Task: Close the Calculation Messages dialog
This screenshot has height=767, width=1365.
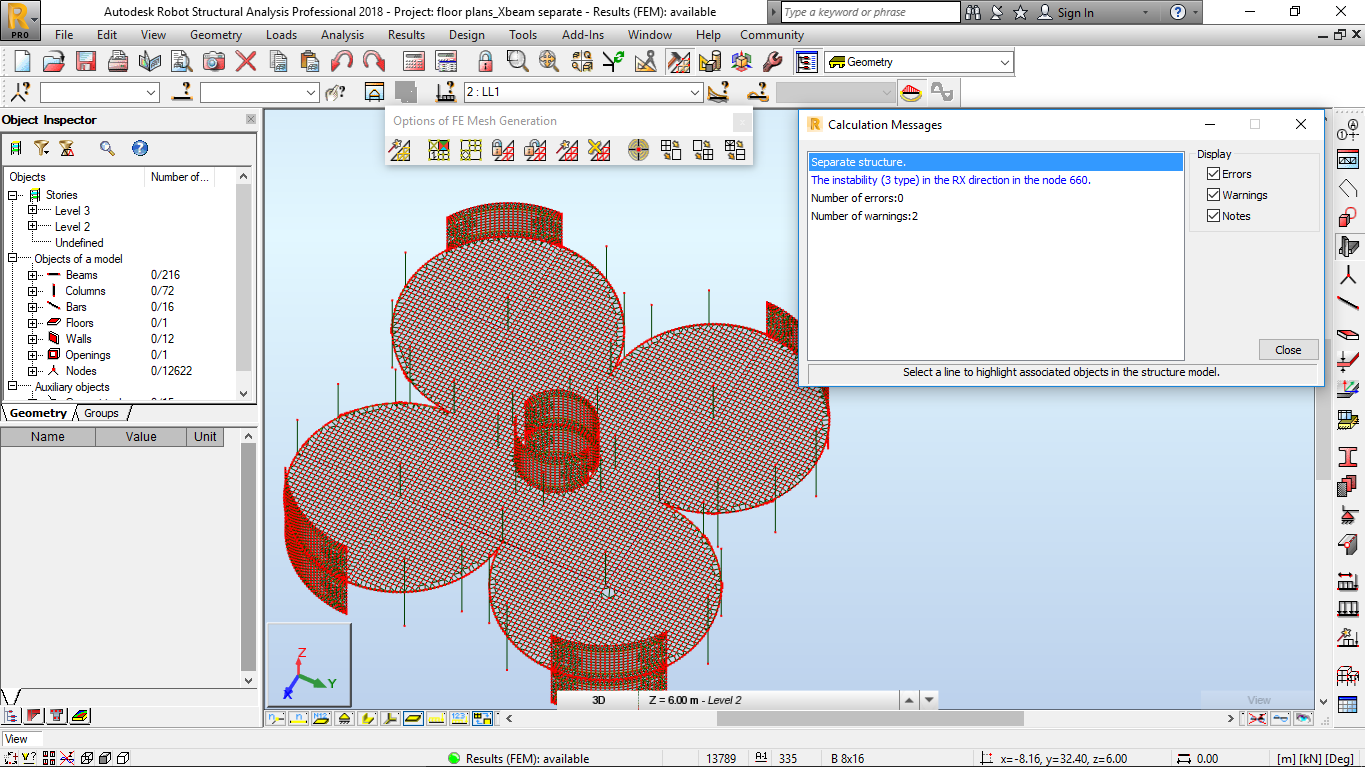Action: [x=1288, y=349]
